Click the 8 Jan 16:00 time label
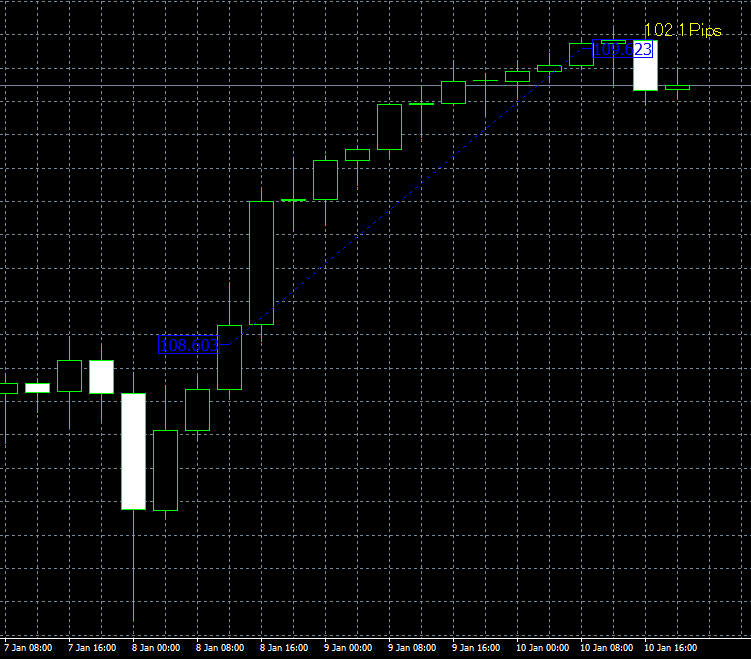 pos(284,648)
